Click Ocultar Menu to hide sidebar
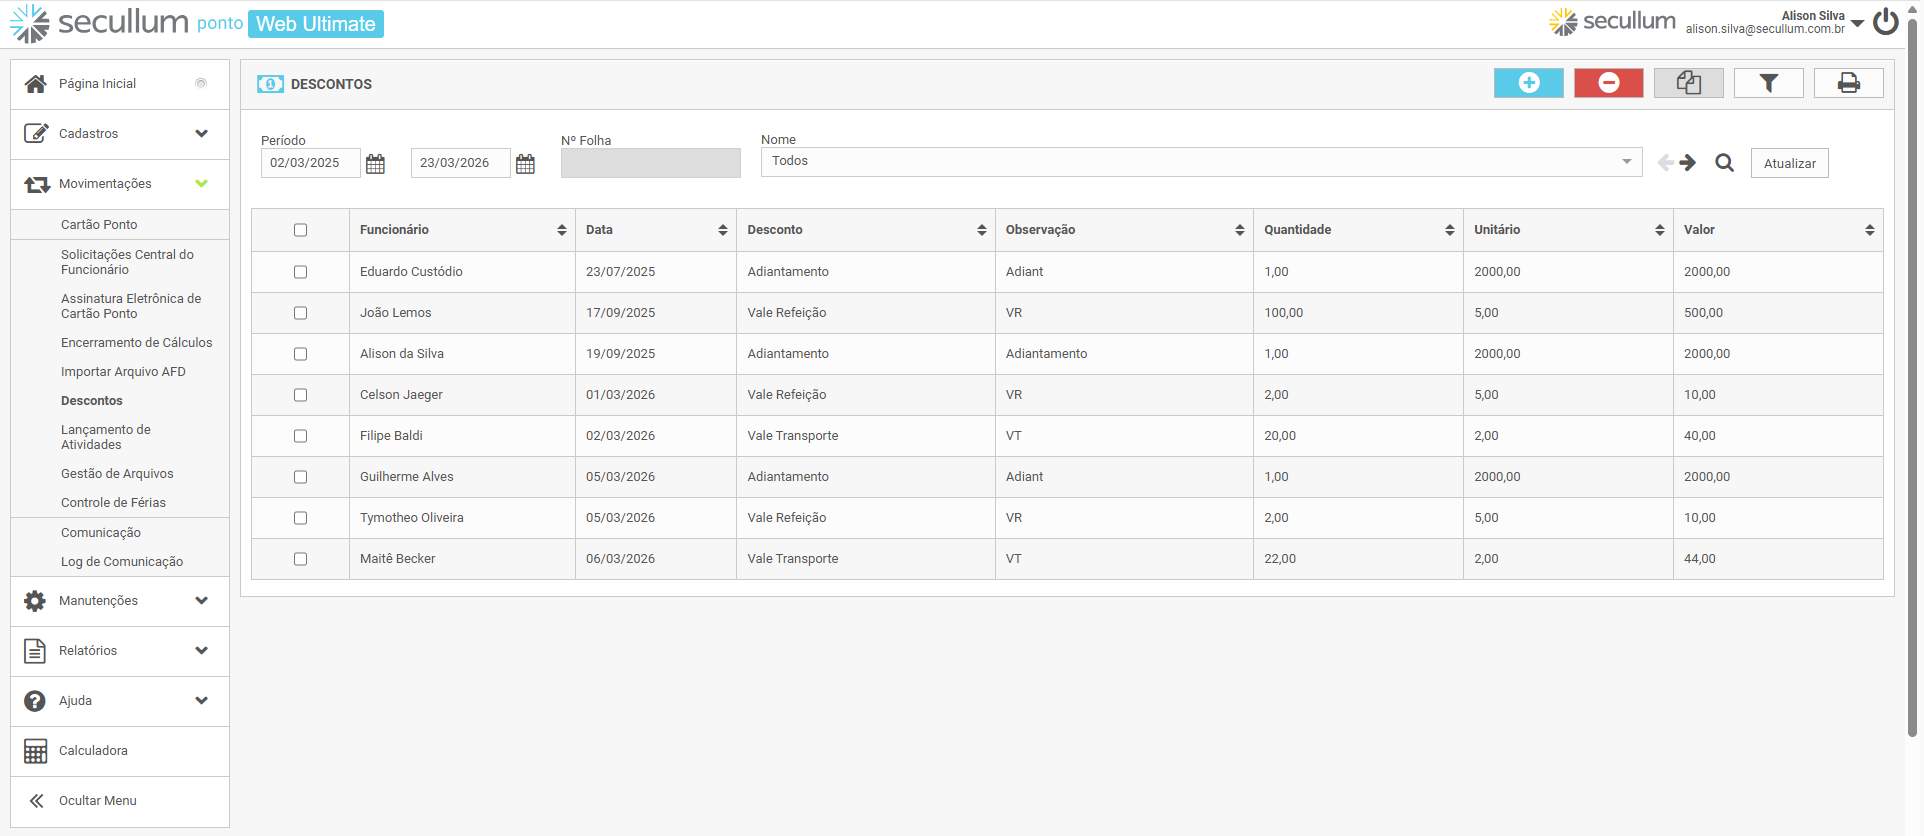The image size is (1924, 836). pos(97,801)
